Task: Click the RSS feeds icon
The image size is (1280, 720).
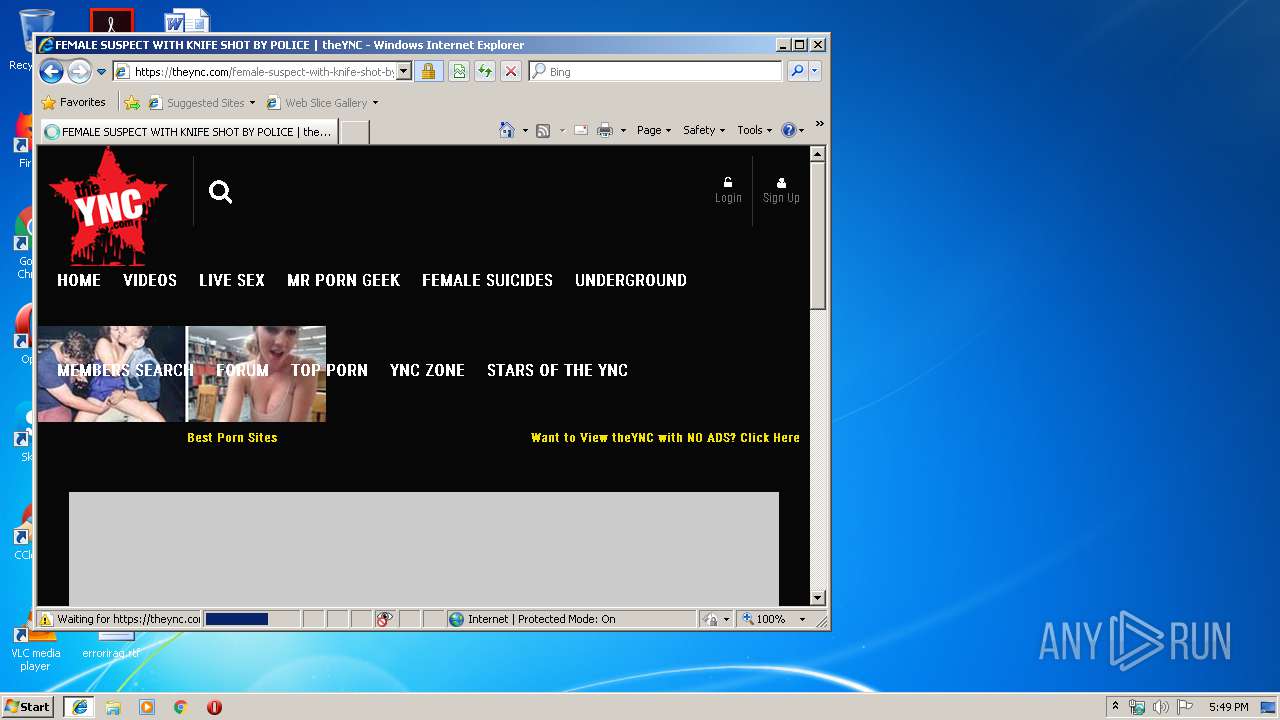Action: pos(543,130)
